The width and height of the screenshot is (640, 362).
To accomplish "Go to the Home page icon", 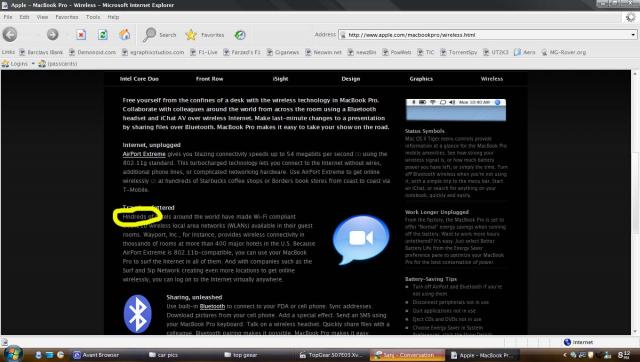I will (124, 34).
